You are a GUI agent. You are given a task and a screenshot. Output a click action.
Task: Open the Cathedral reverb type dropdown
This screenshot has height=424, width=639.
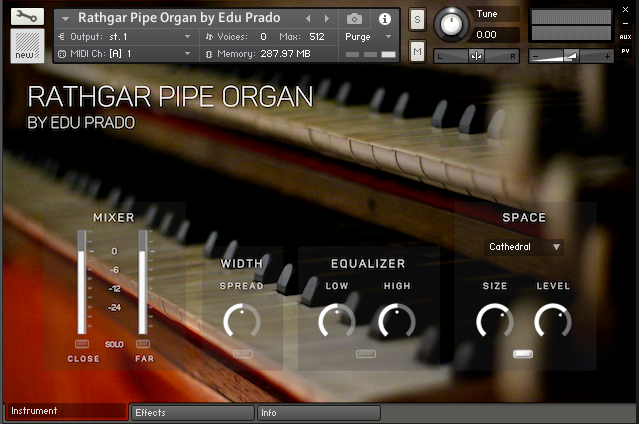click(525, 246)
